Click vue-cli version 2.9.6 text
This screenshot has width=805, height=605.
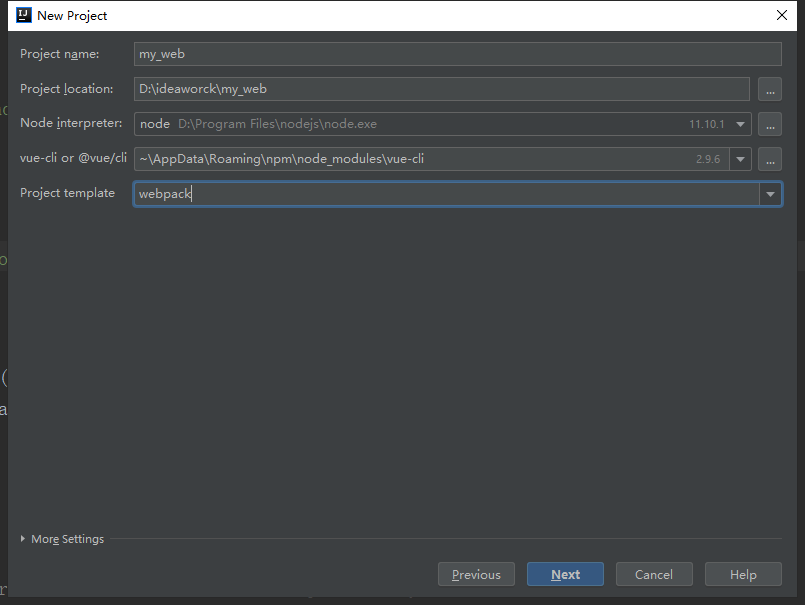pos(708,159)
